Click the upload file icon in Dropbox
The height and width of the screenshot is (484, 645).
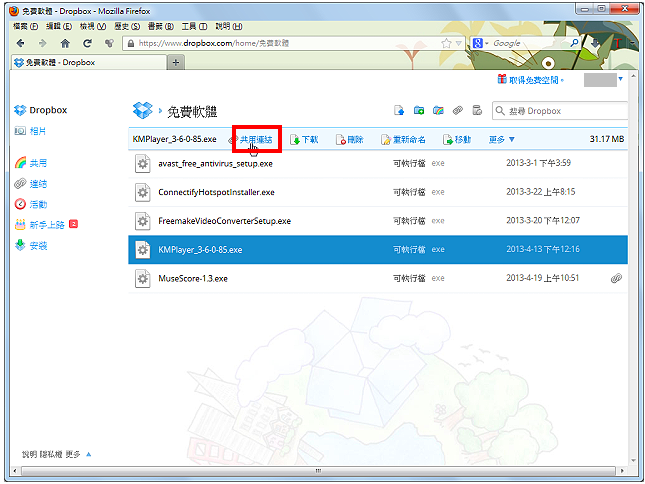click(x=399, y=111)
